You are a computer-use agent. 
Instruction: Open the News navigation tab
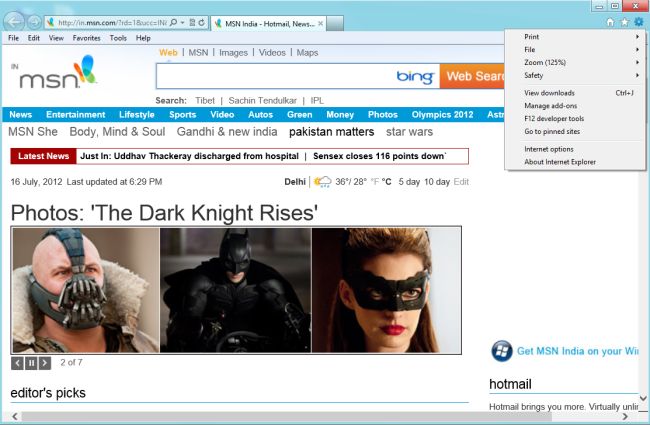tap(20, 114)
